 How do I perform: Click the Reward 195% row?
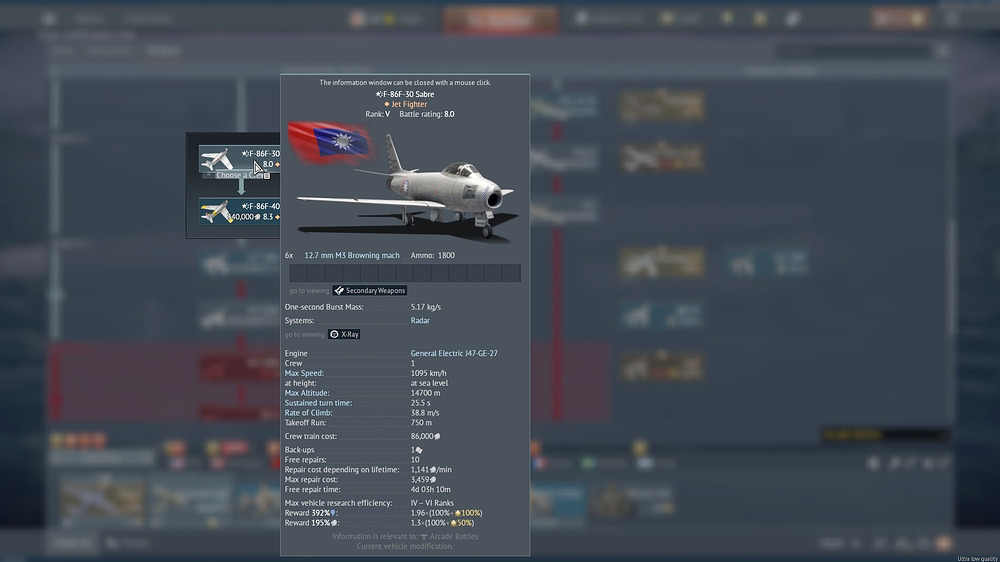tap(379, 523)
